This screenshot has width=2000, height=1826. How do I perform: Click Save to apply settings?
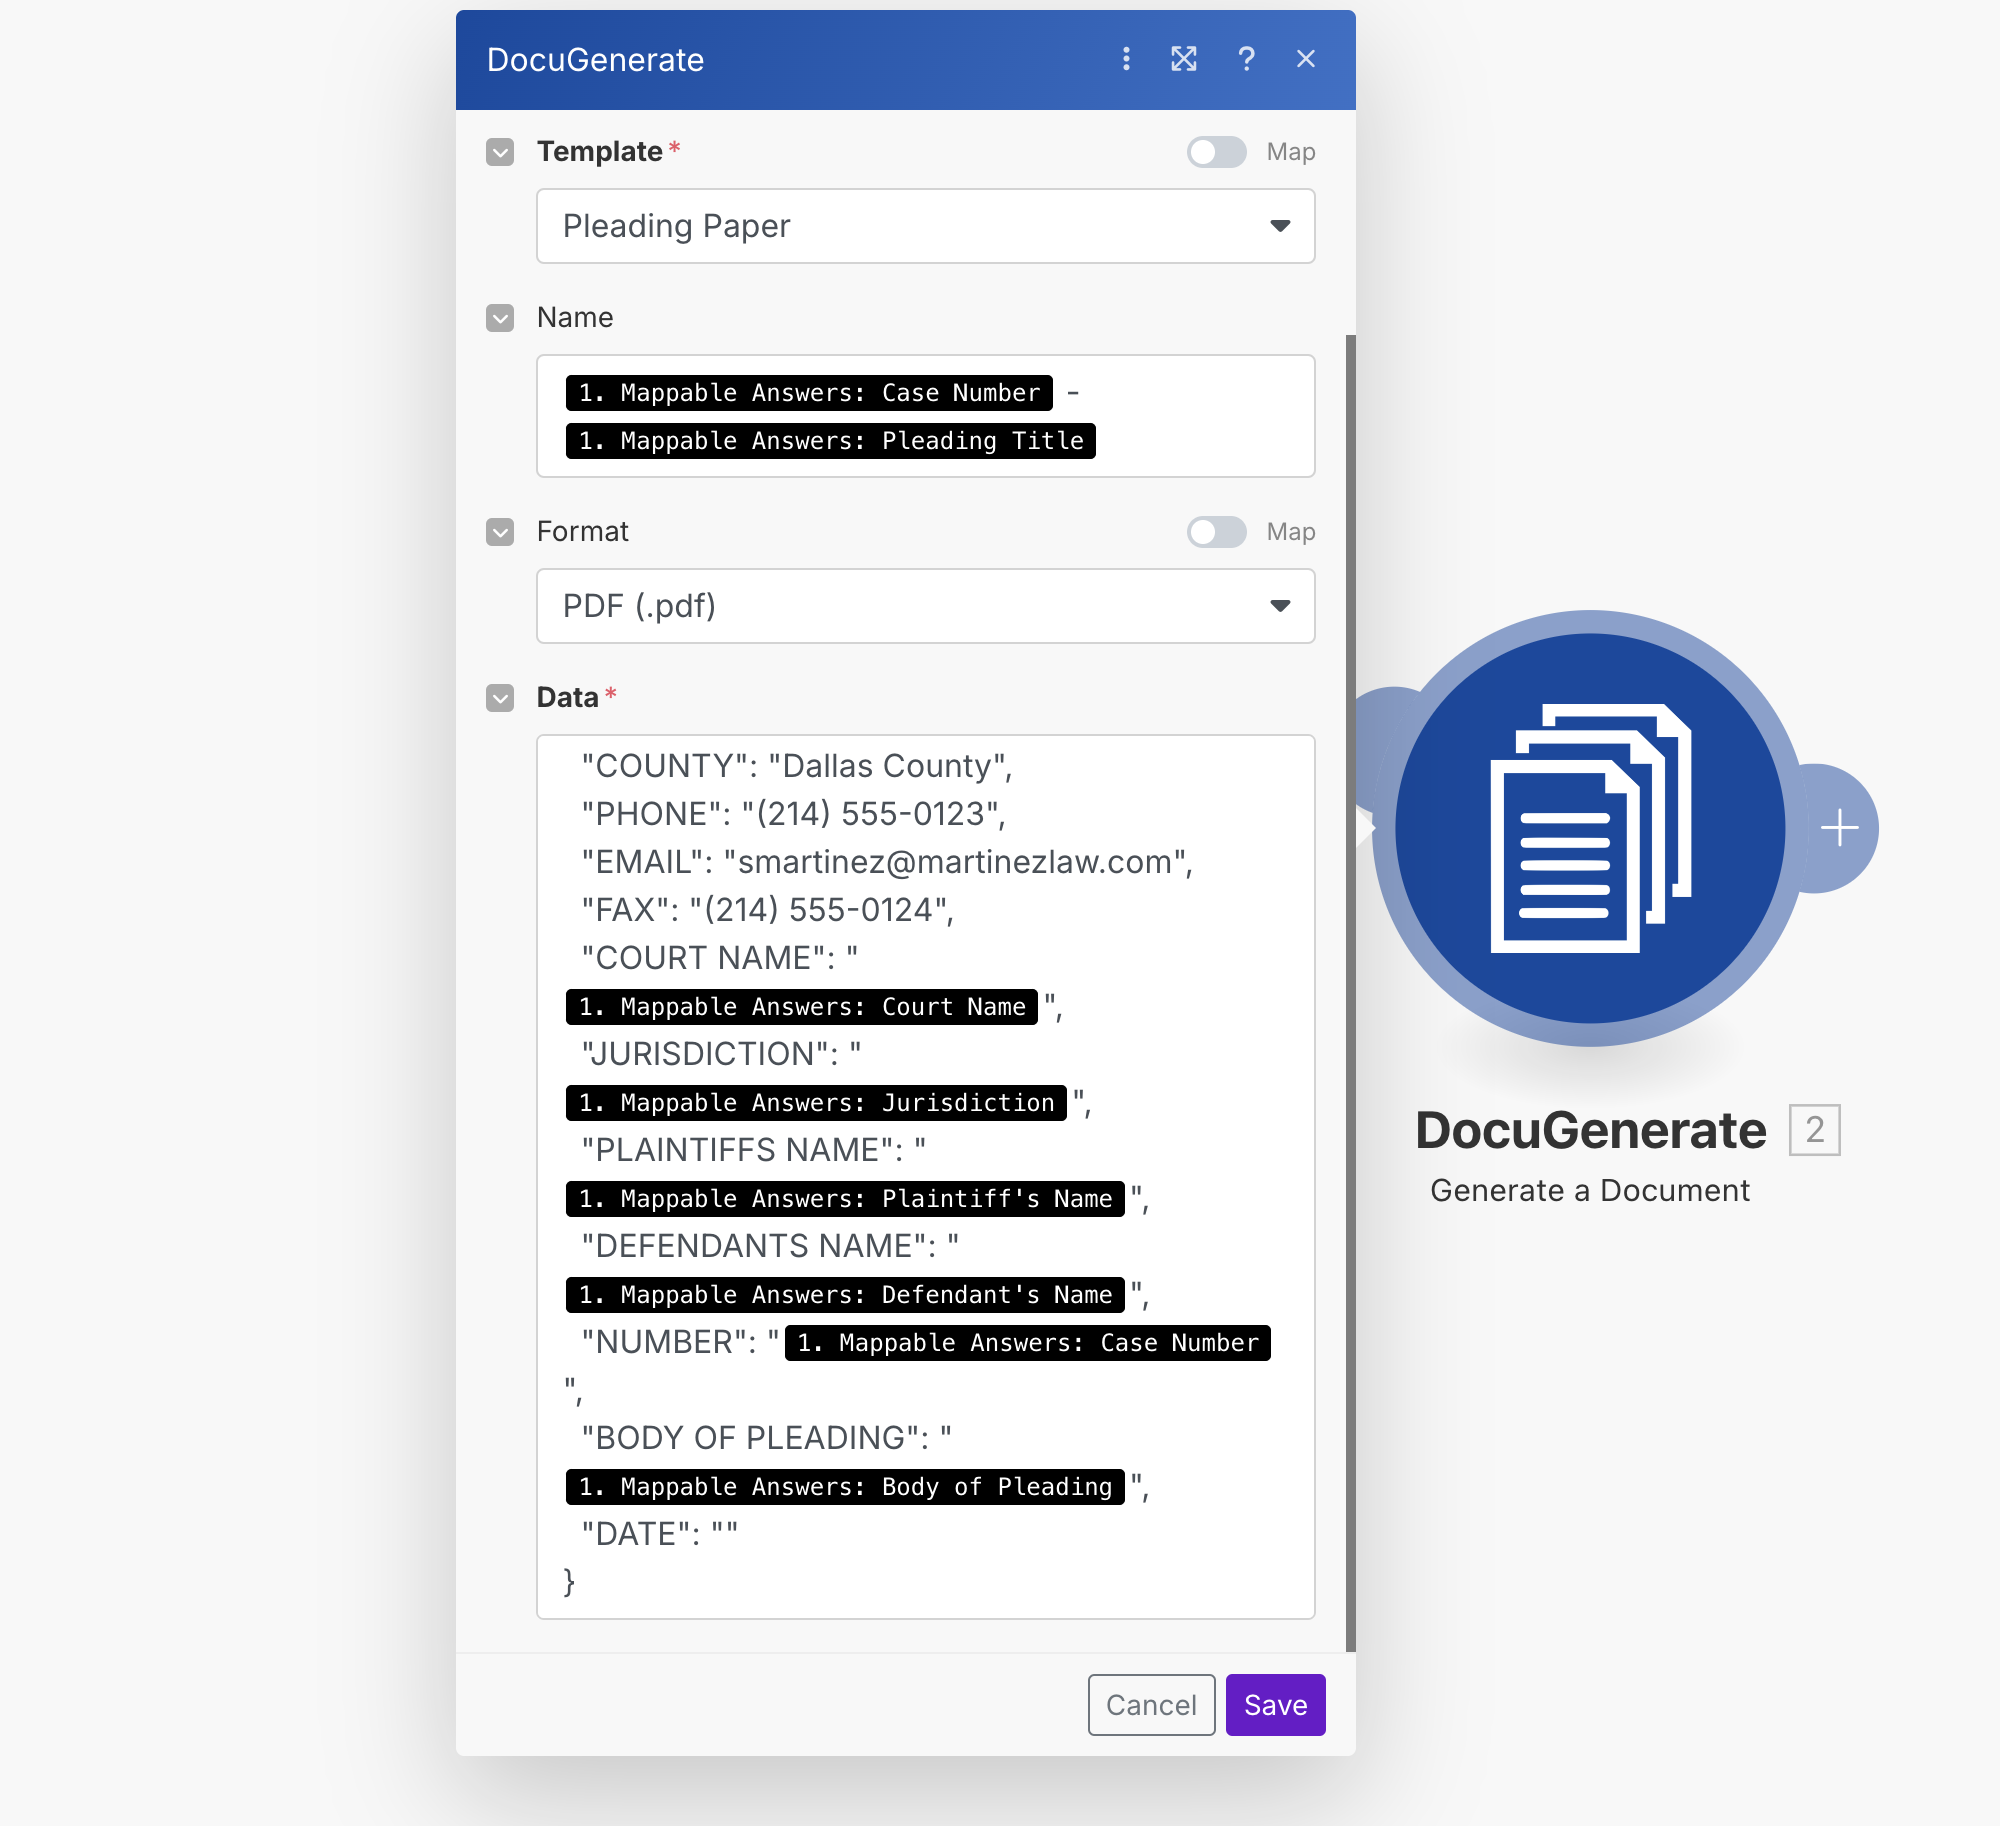pyautogui.click(x=1275, y=1705)
